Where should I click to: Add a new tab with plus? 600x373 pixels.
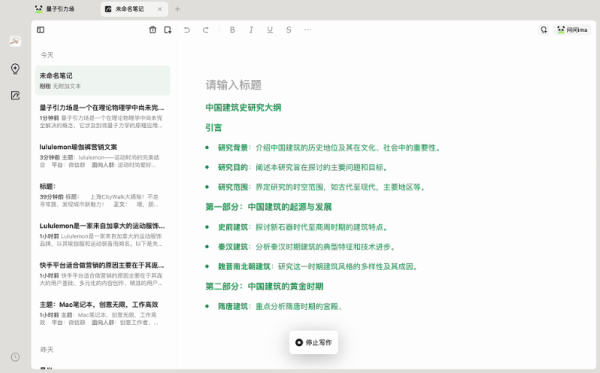pyautogui.click(x=177, y=9)
